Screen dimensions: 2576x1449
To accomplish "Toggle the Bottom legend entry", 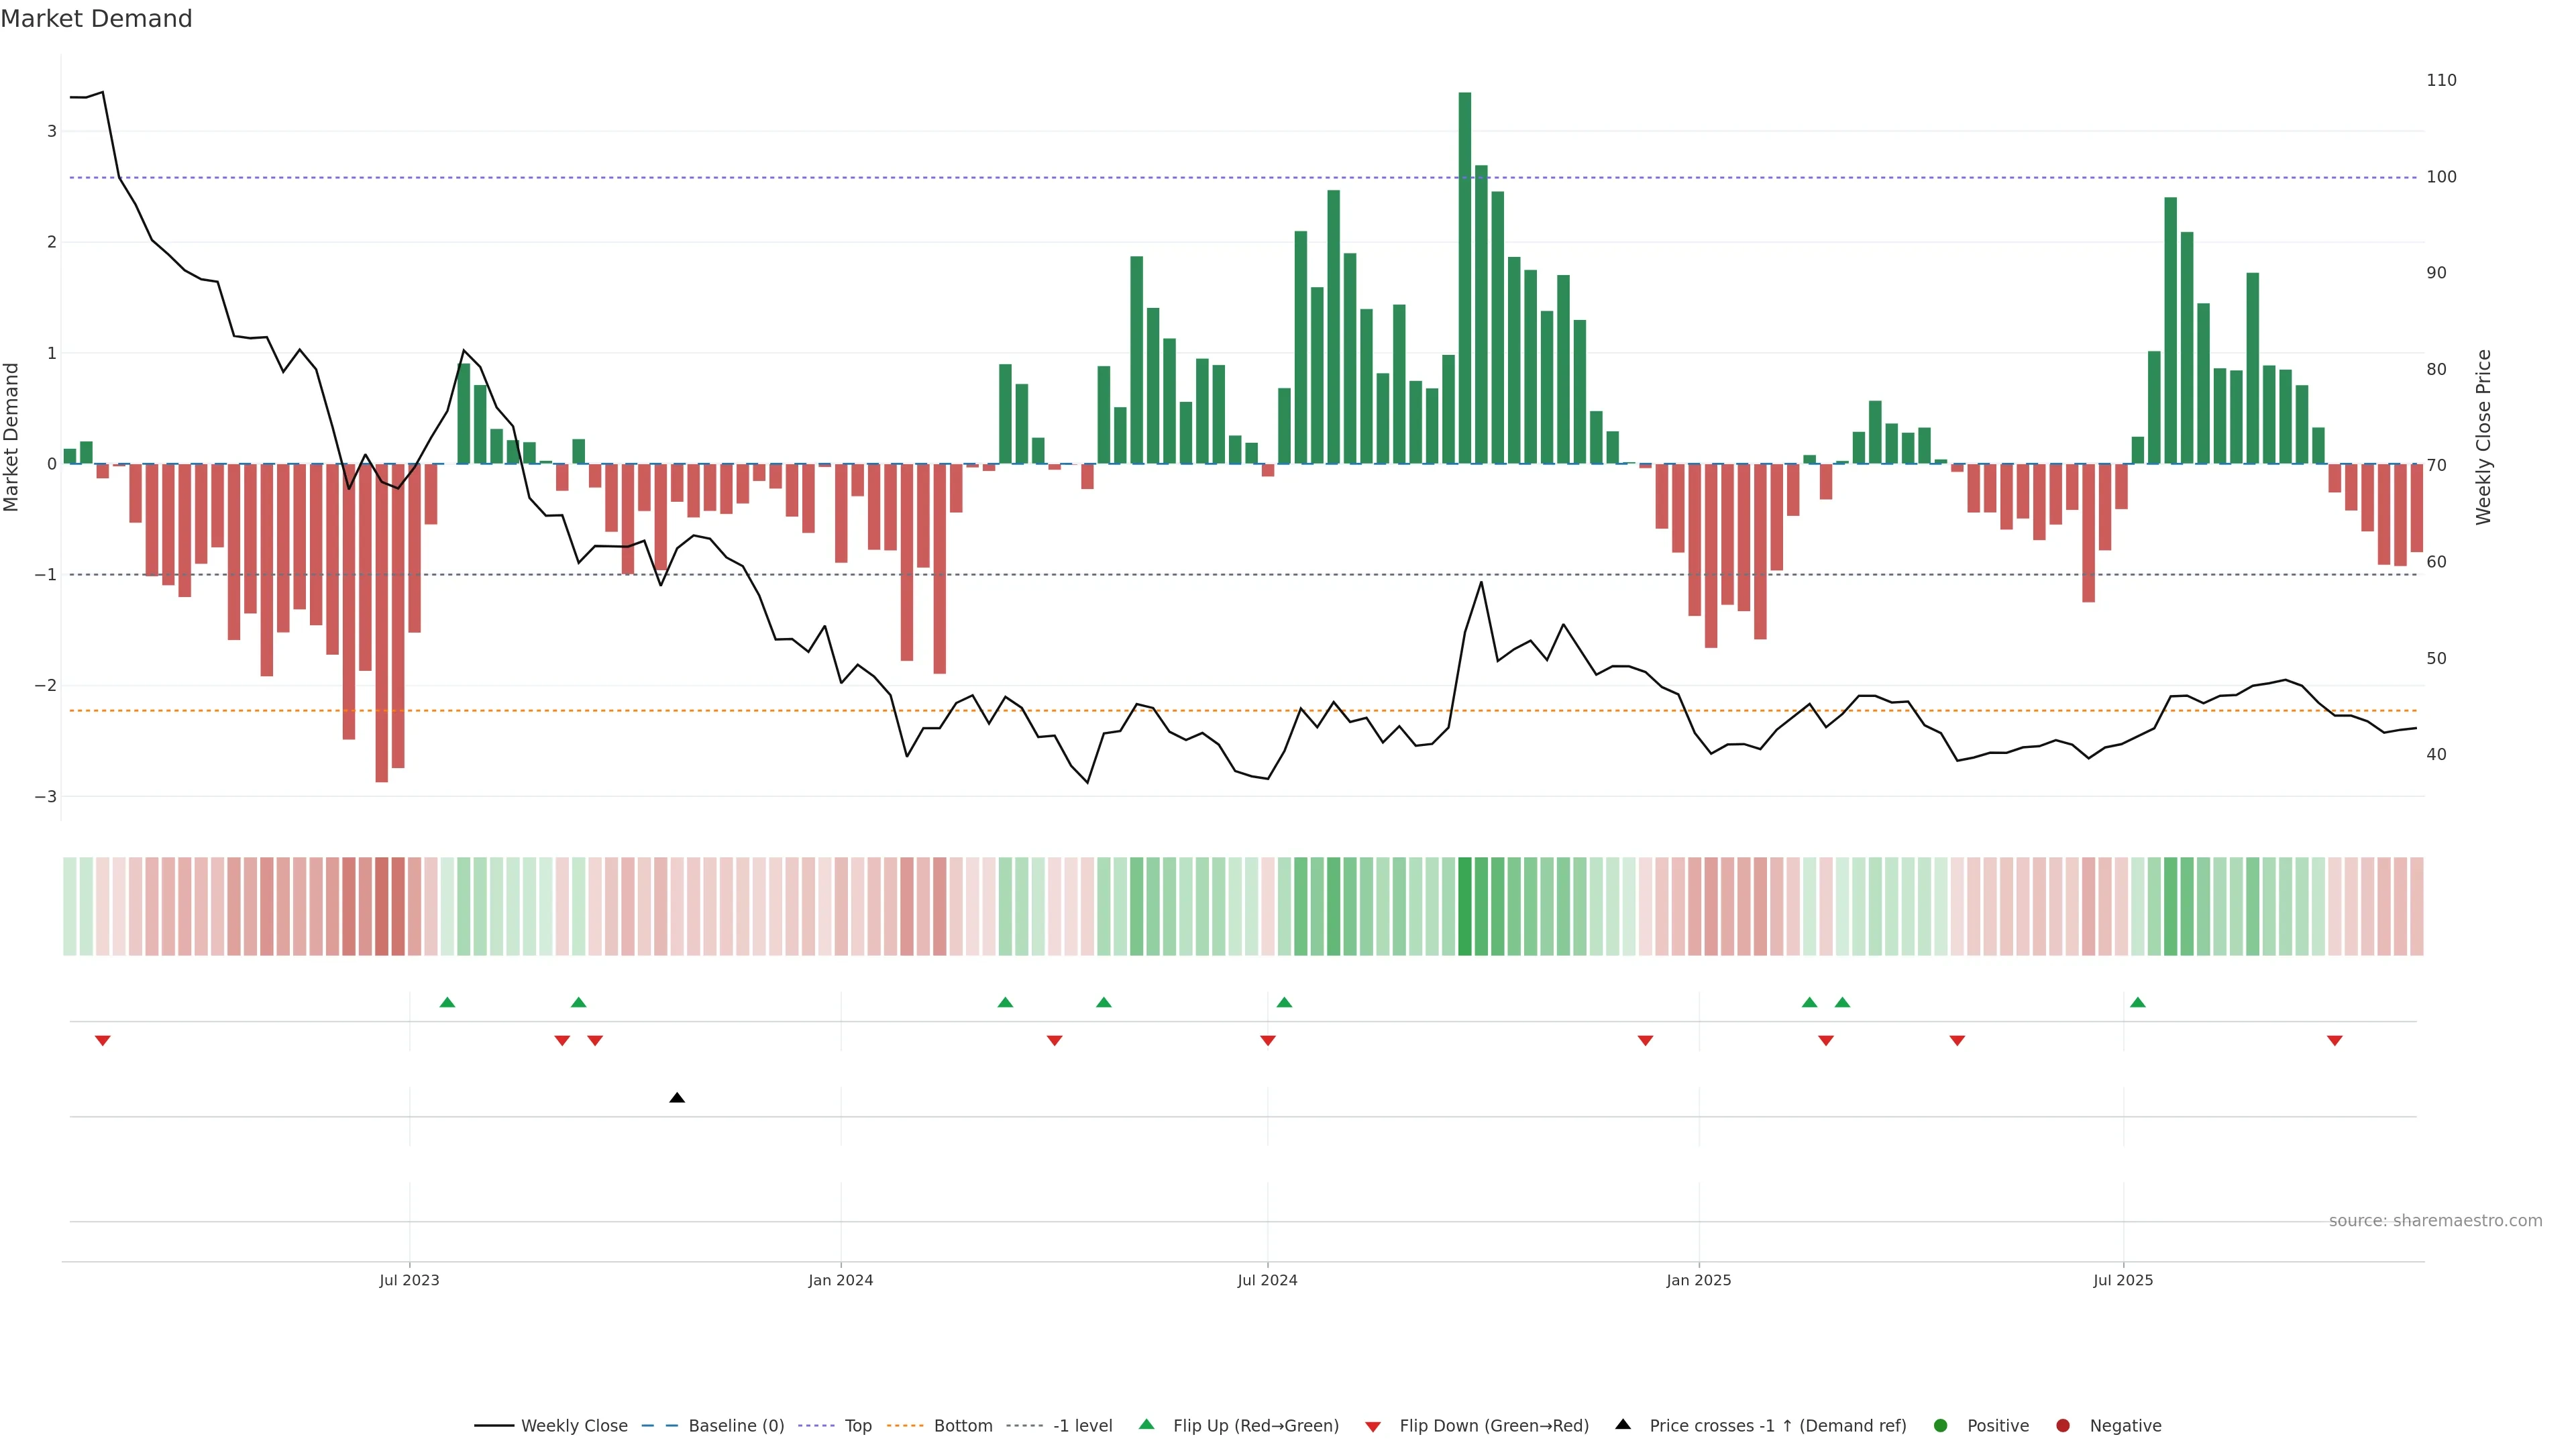I will pos(962,1426).
